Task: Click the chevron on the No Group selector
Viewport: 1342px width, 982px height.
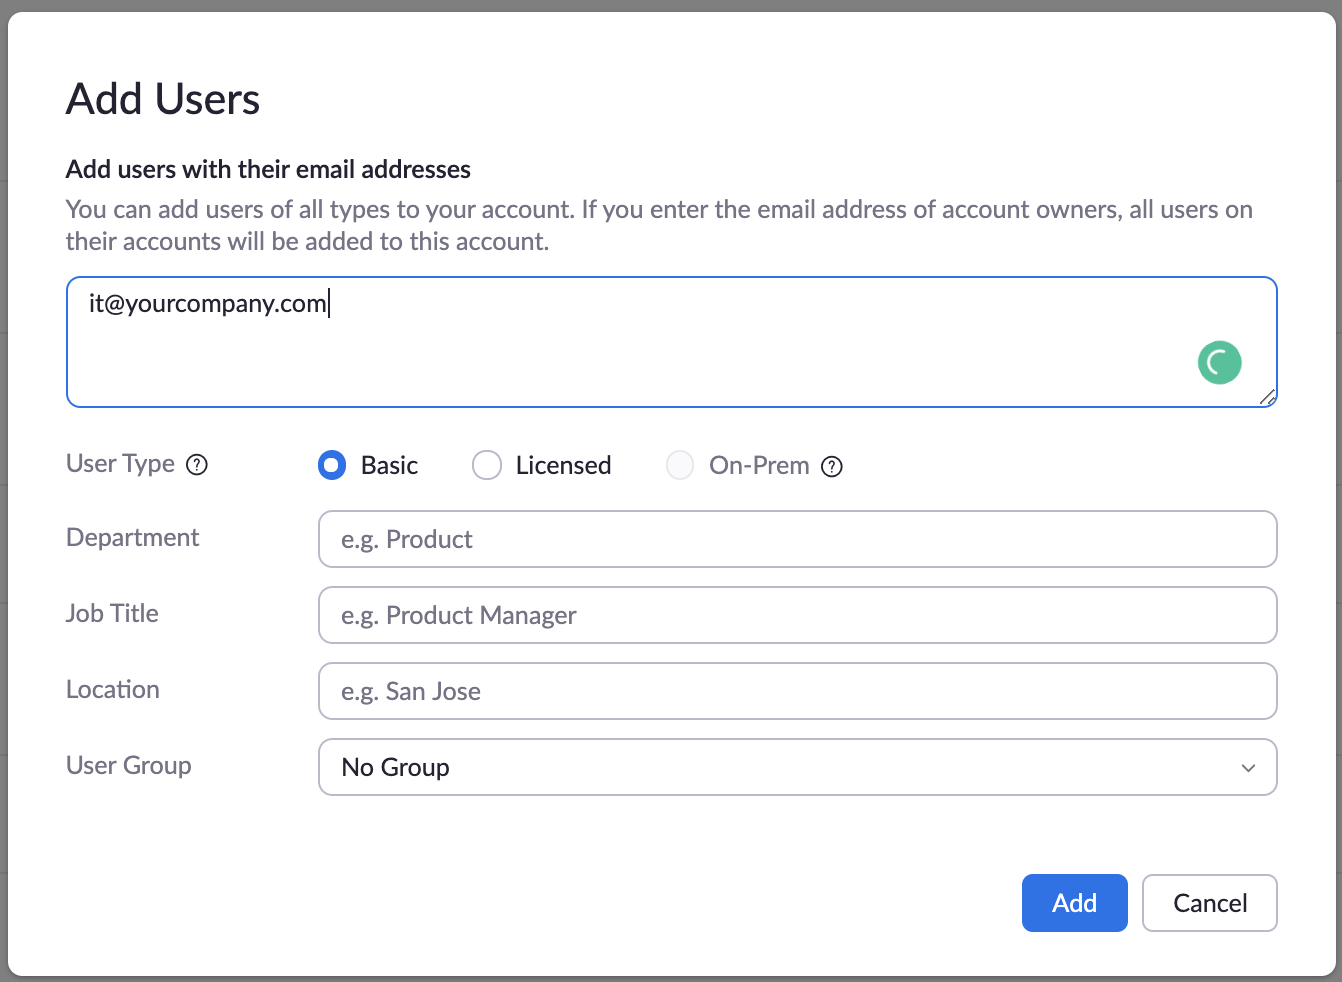Action: tap(1248, 768)
